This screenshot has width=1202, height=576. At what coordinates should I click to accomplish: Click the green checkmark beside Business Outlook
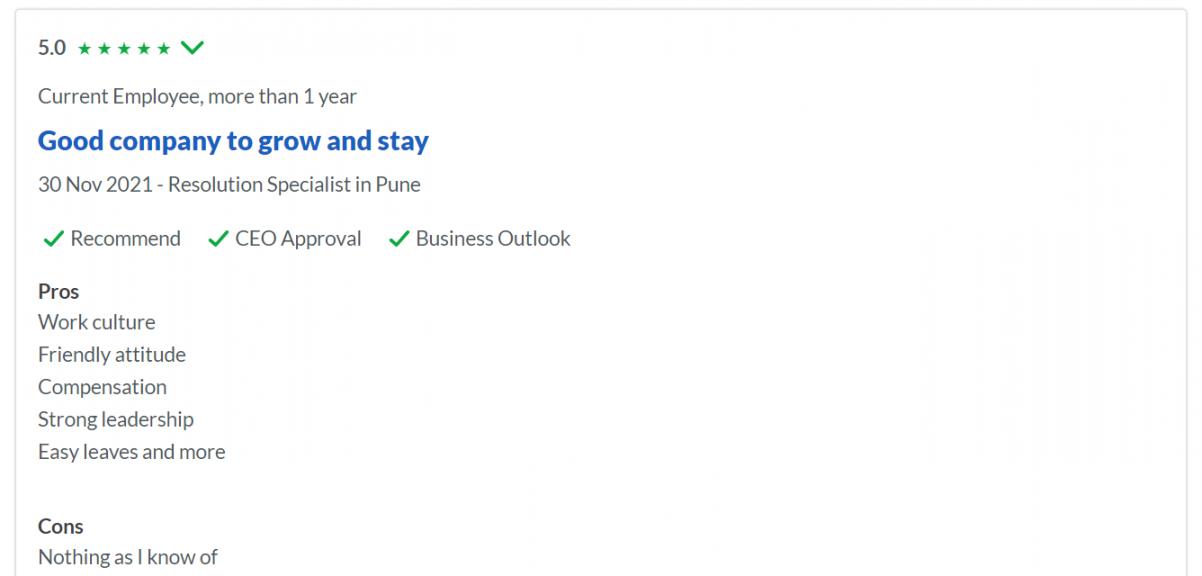399,239
